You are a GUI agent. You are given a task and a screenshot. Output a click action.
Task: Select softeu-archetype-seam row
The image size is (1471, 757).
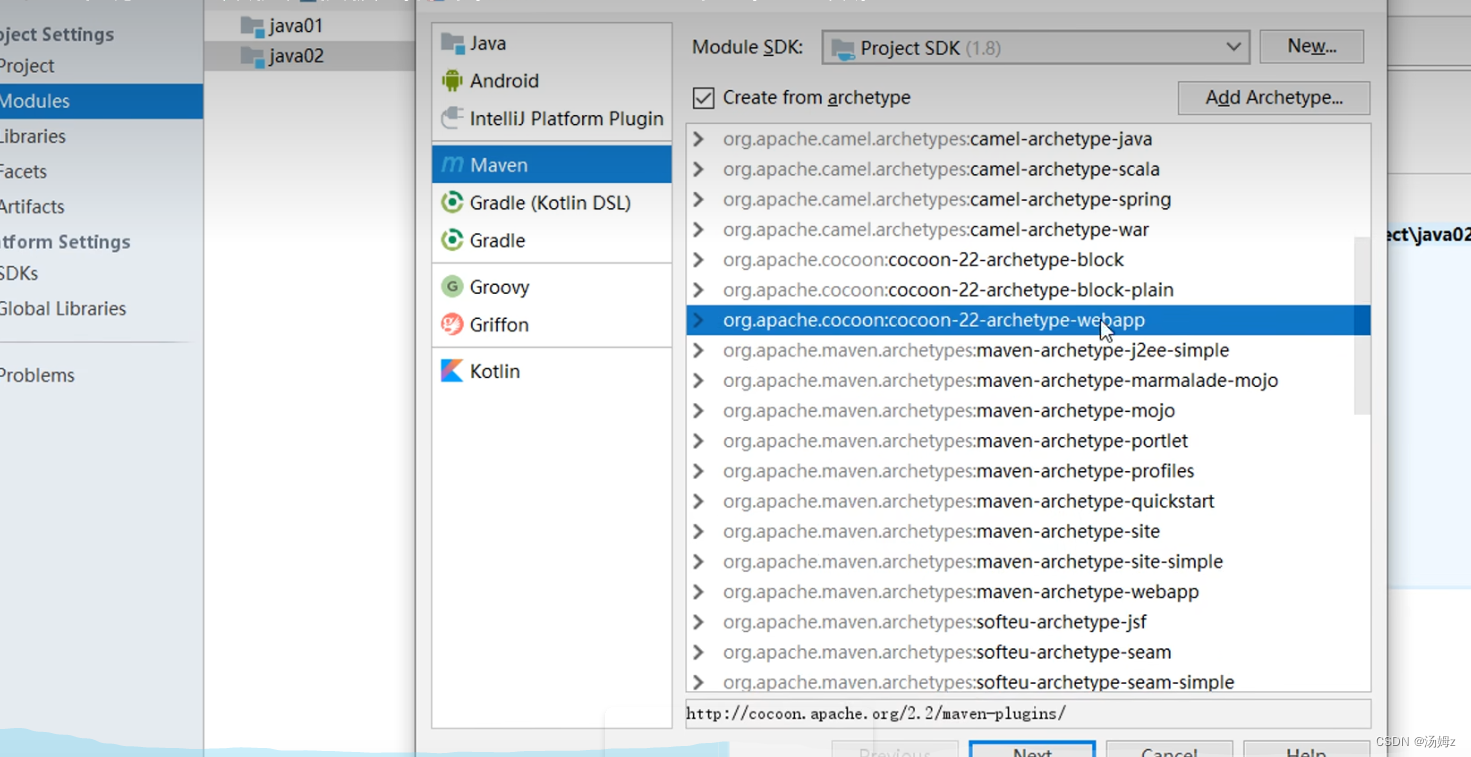pos(1028,652)
